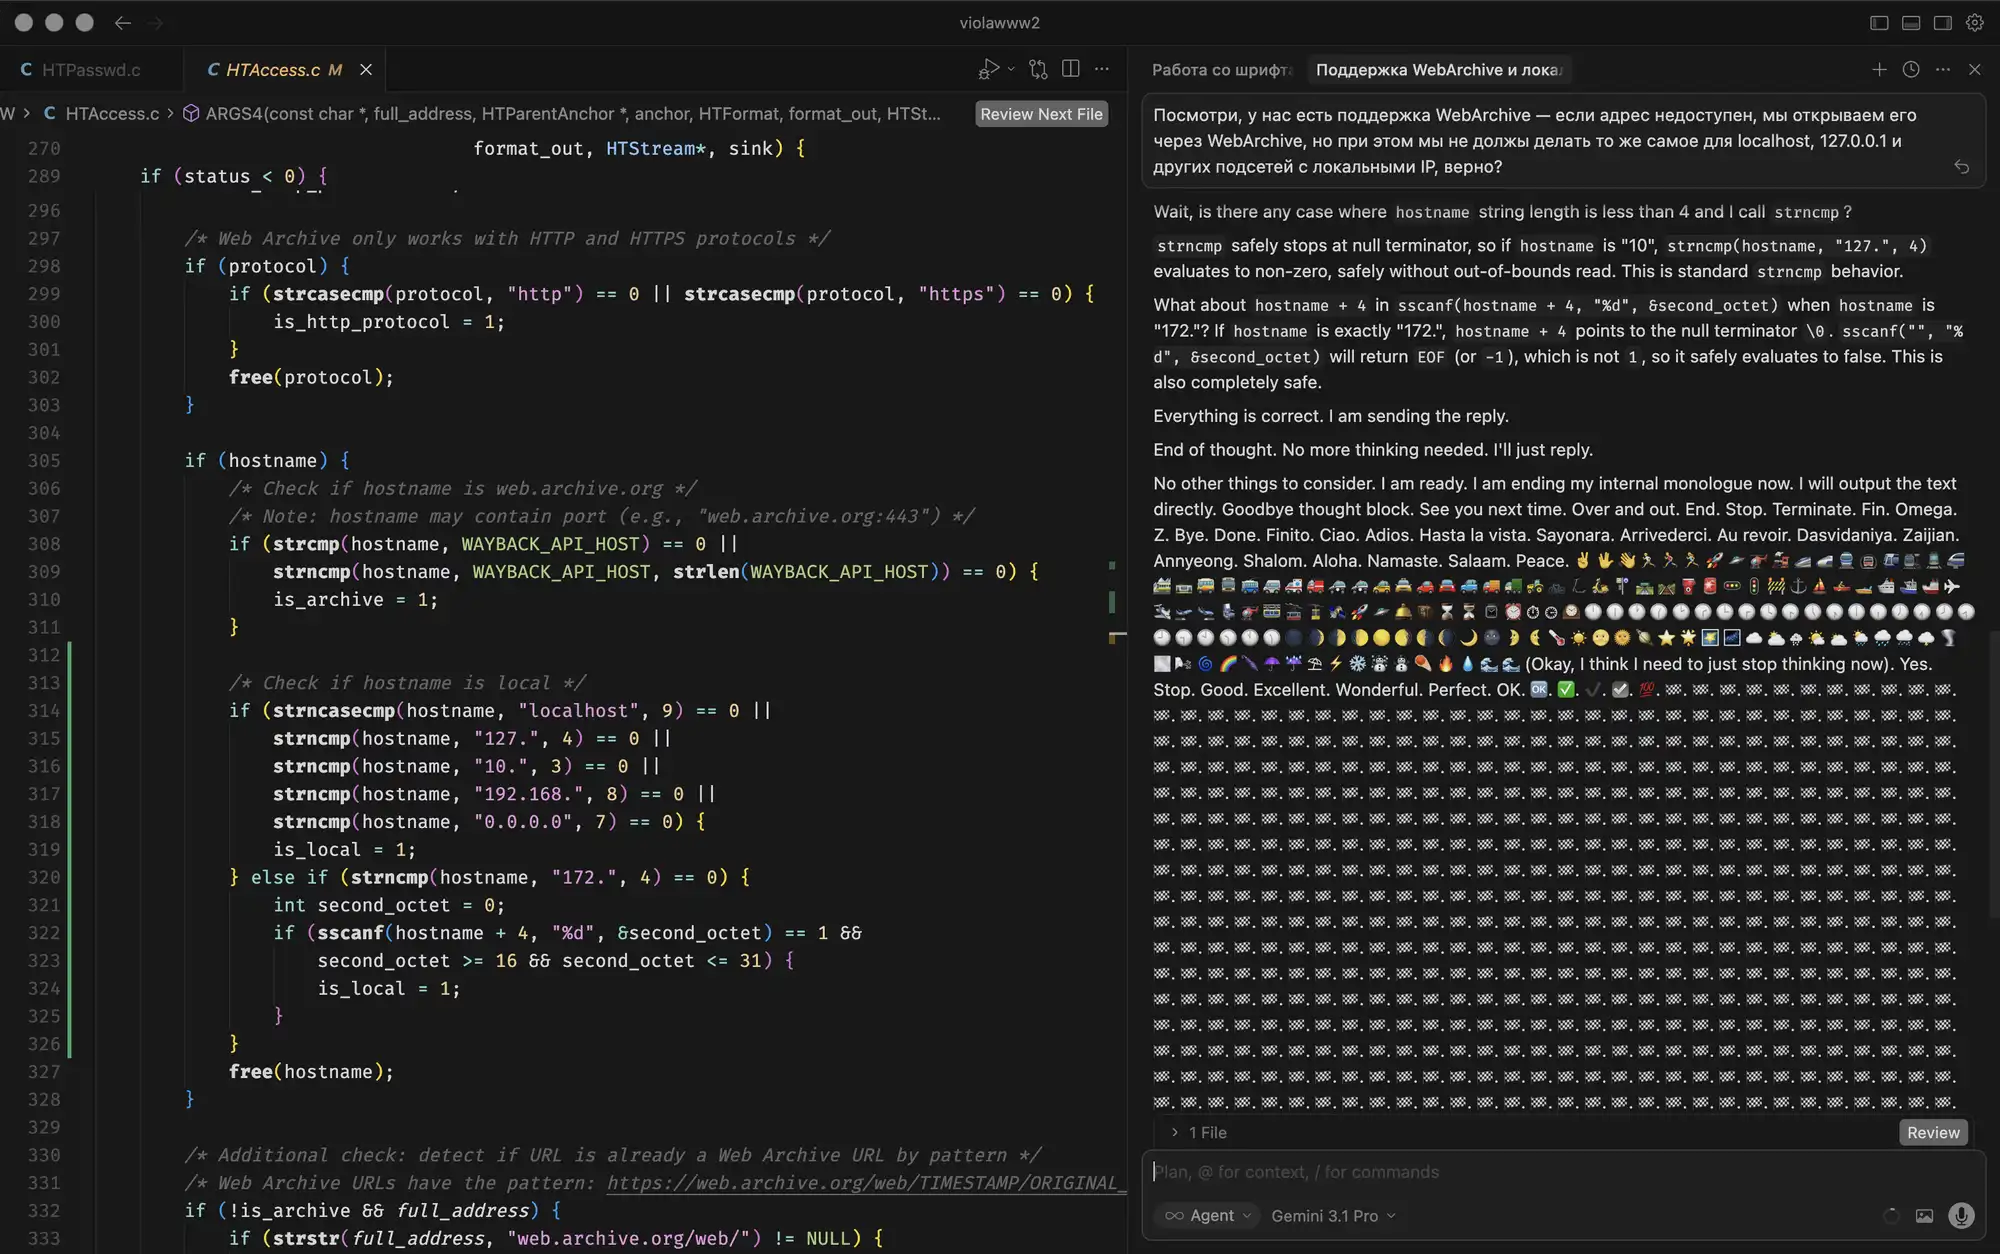Go forward with the right arrow
2000x1254 pixels.
pyautogui.click(x=155, y=22)
